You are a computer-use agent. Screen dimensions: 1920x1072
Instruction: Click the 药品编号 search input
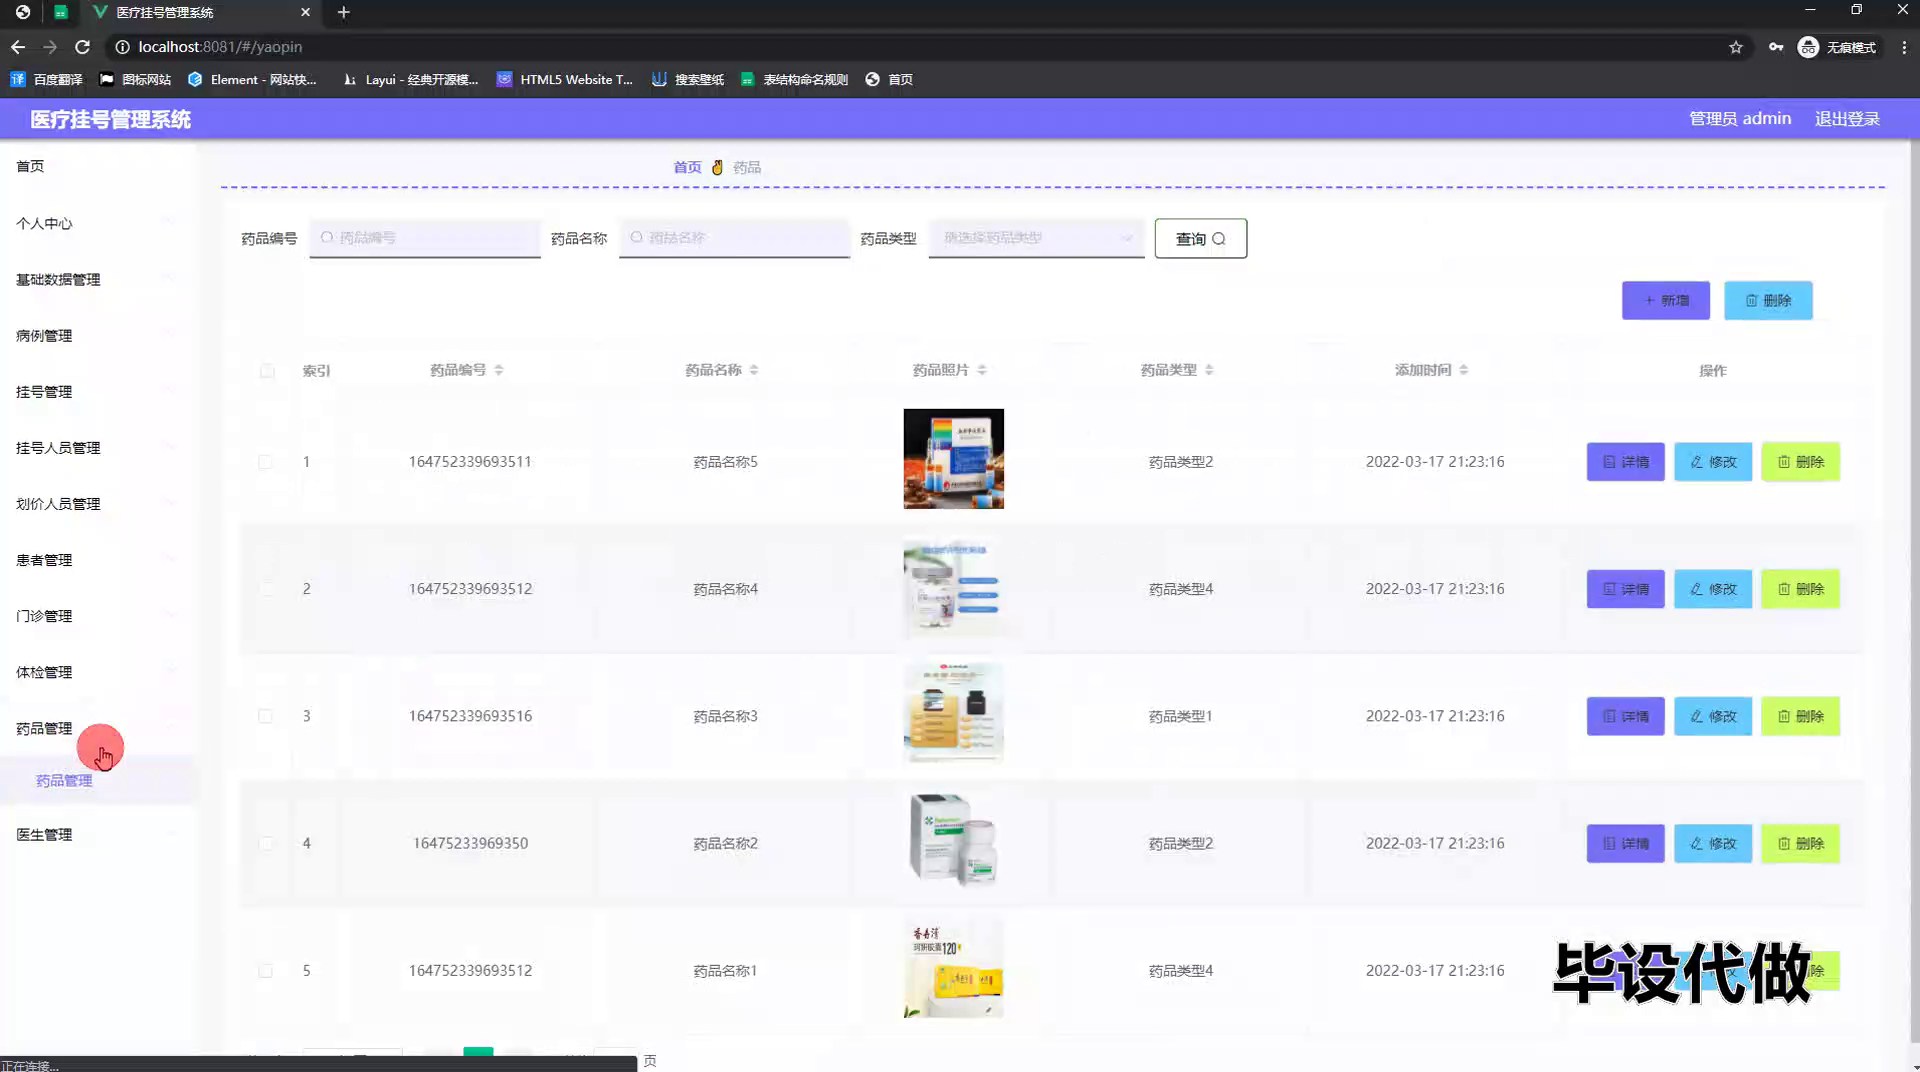coord(425,238)
